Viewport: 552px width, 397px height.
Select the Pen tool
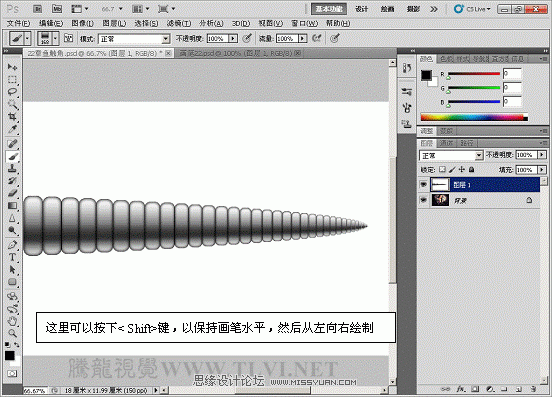12,245
